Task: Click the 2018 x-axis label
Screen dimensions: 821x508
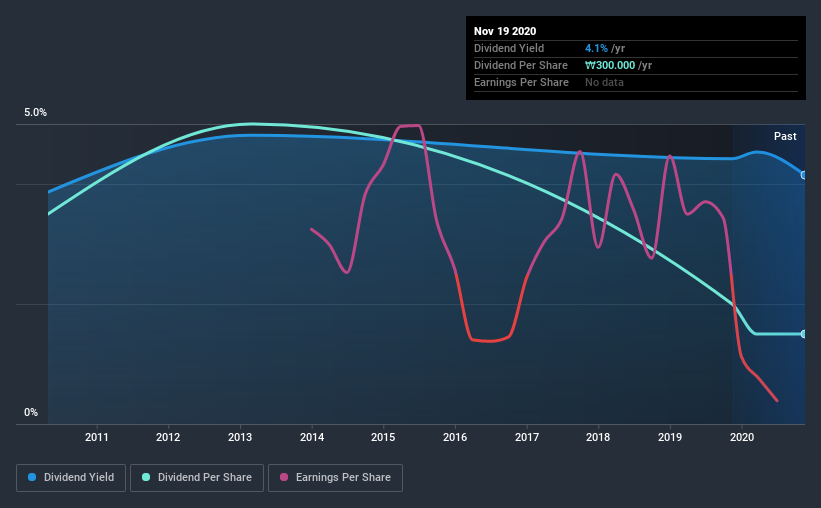Action: (x=598, y=437)
